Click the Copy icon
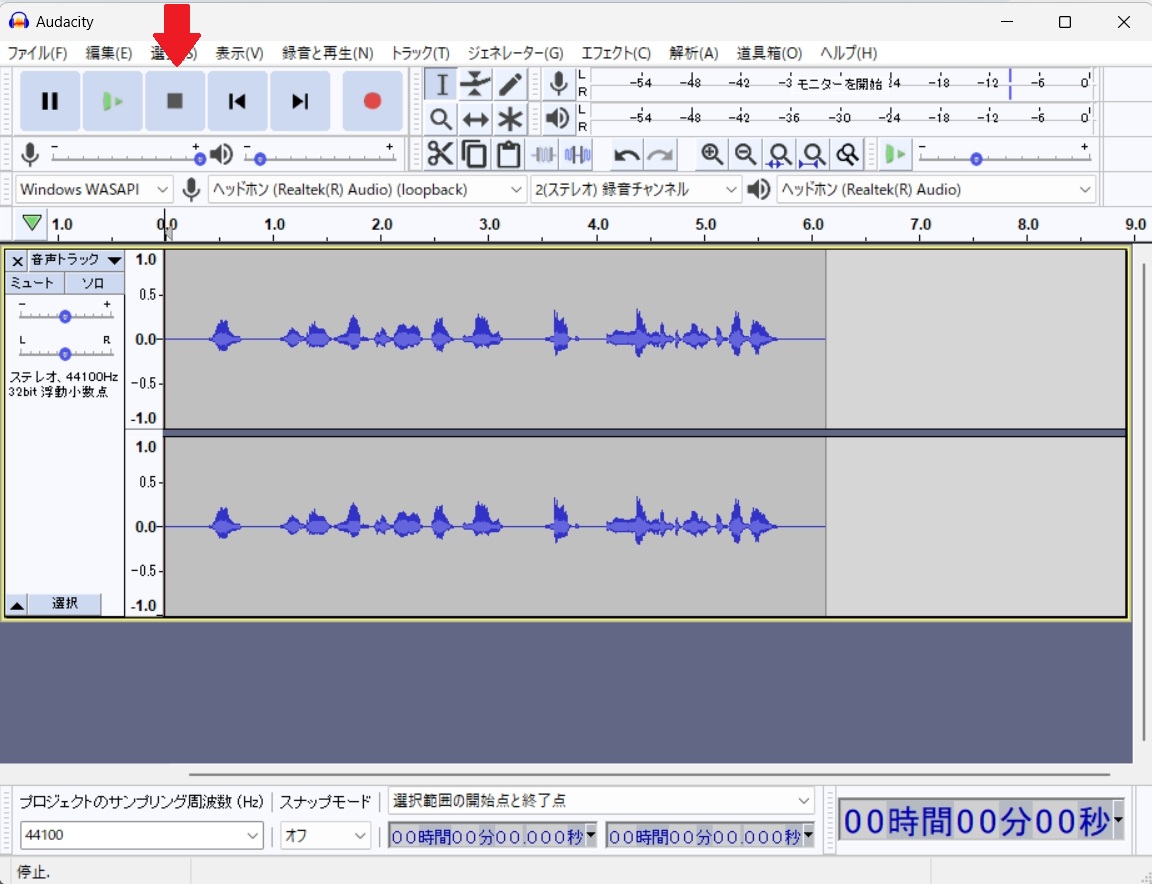Viewport: 1152px width, 884px height. pos(474,154)
